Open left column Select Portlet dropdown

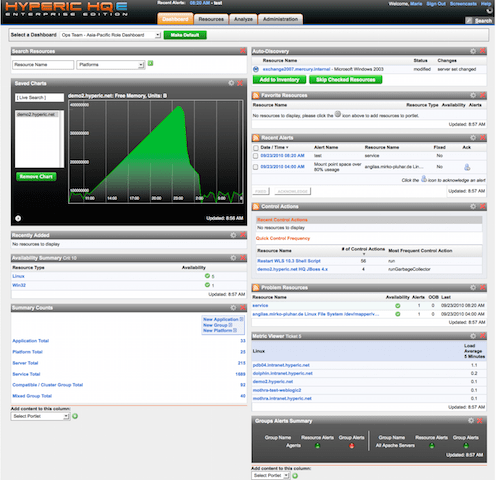pyautogui.click(x=40, y=416)
